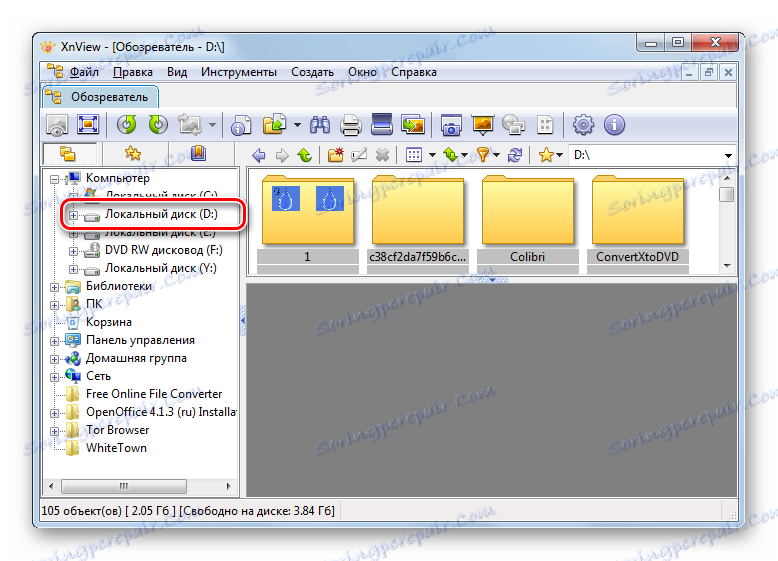
Task: Click the printer icon
Action: [x=351, y=125]
